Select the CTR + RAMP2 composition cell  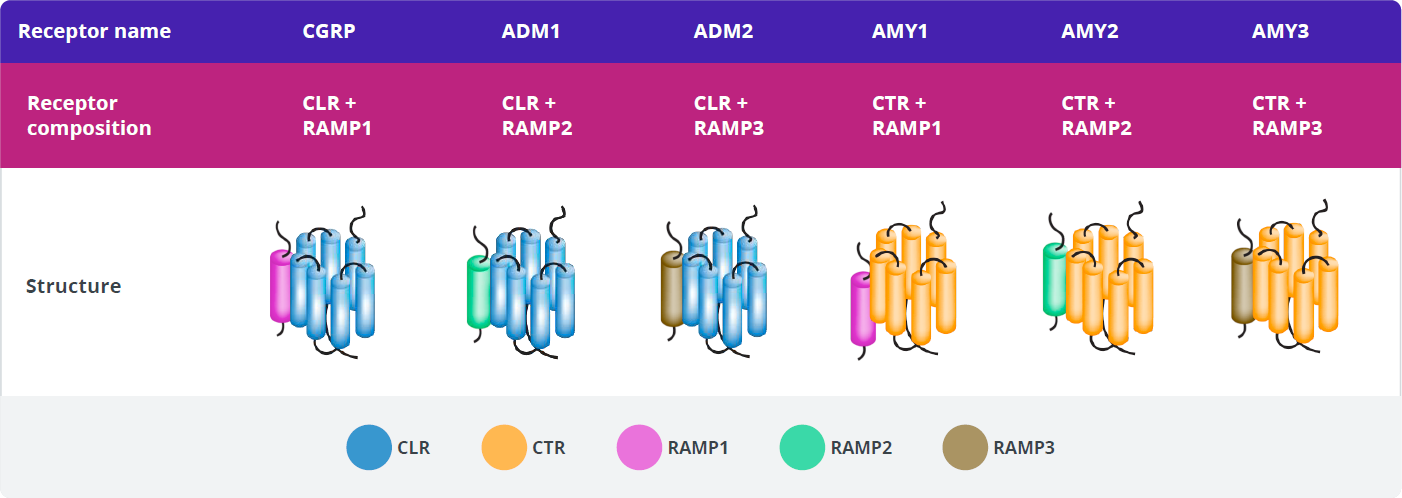(1097, 116)
